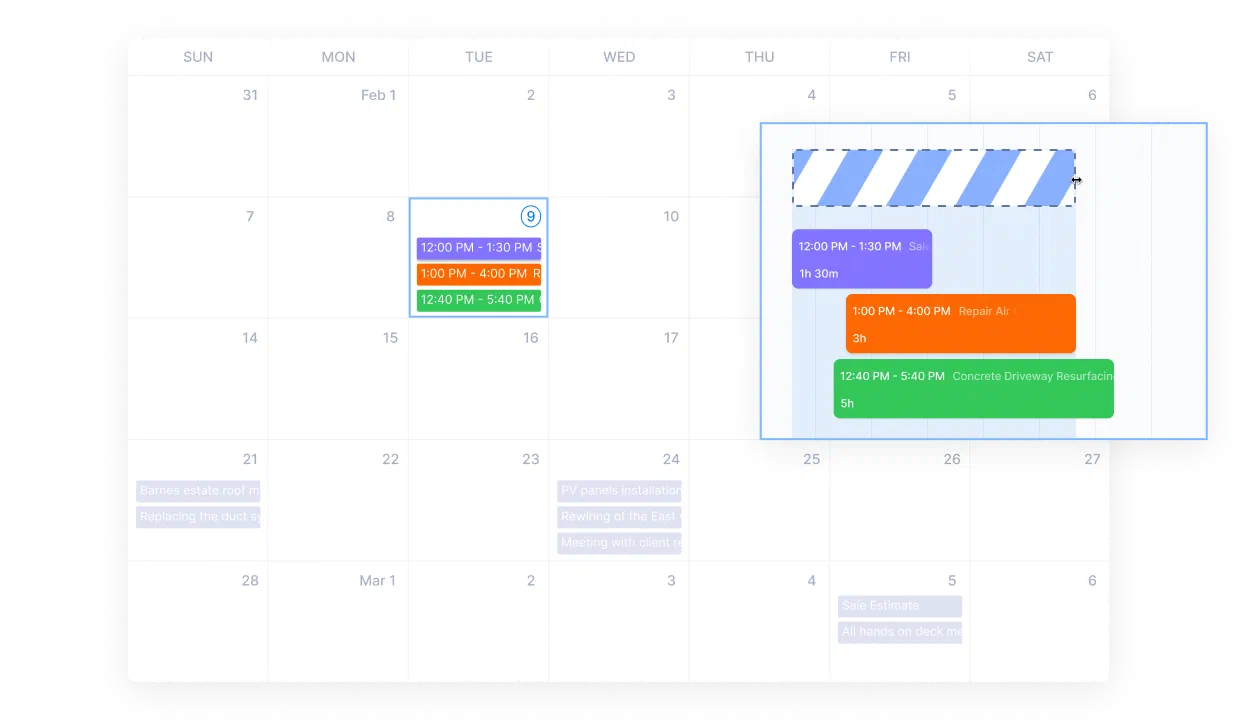Open the 'Barnes estate roof' event on the 21st
This screenshot has width=1256, height=720.
click(x=198, y=491)
